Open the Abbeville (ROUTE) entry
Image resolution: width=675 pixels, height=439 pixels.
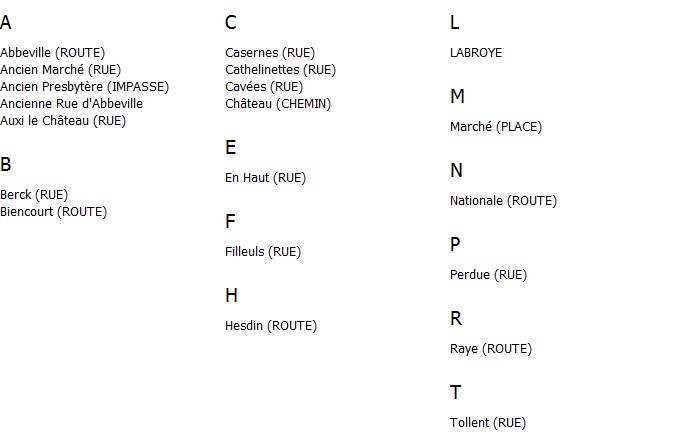pyautogui.click(x=53, y=53)
